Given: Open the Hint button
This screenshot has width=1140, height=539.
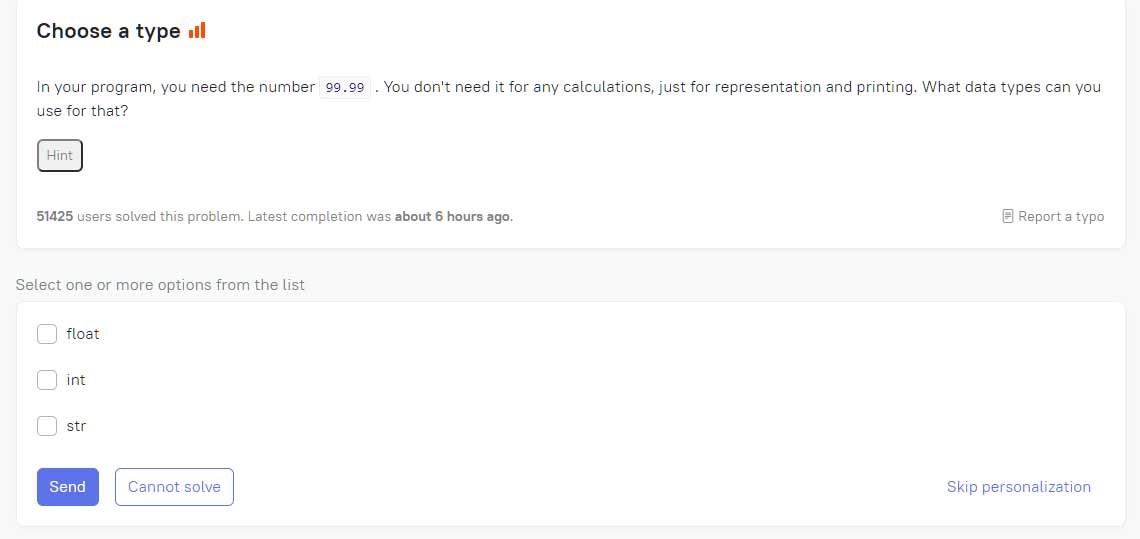Looking at the screenshot, I should click(60, 156).
